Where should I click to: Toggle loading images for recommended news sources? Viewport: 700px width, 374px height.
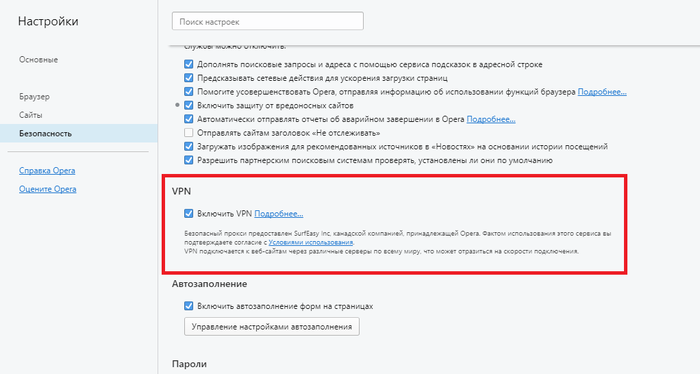(x=188, y=146)
